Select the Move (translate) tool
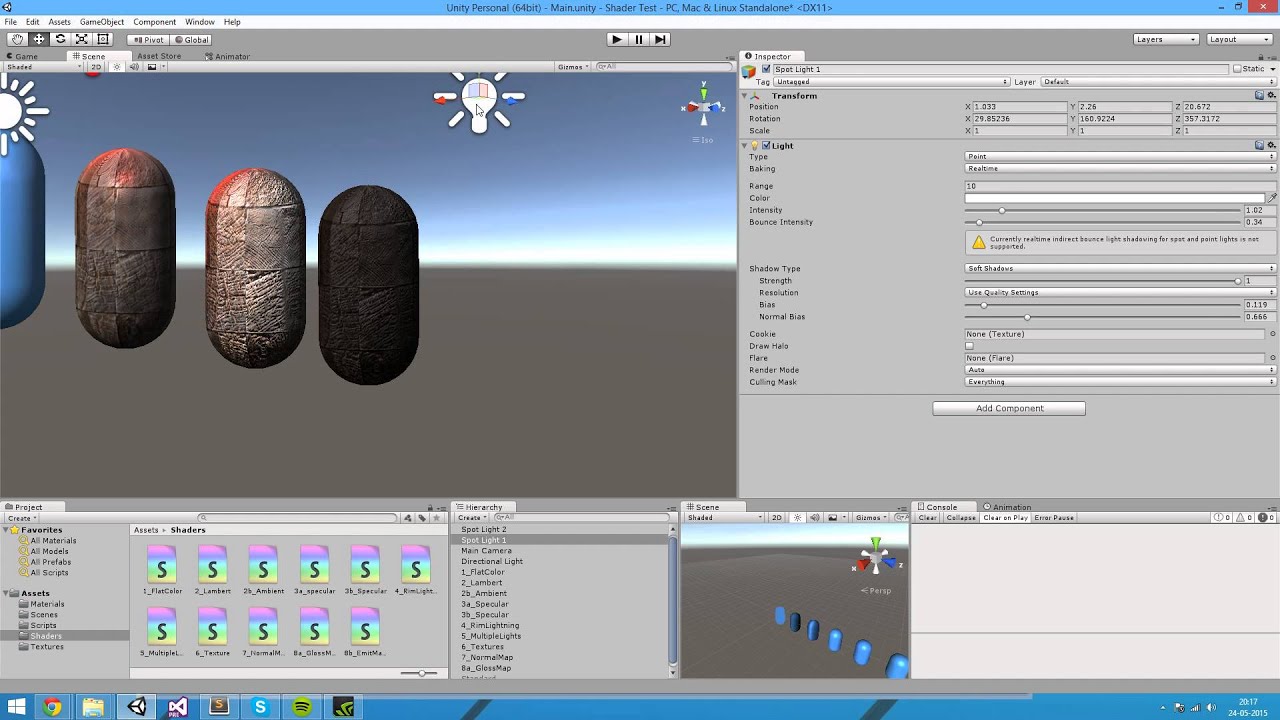The height and width of the screenshot is (720, 1280). pos(39,39)
